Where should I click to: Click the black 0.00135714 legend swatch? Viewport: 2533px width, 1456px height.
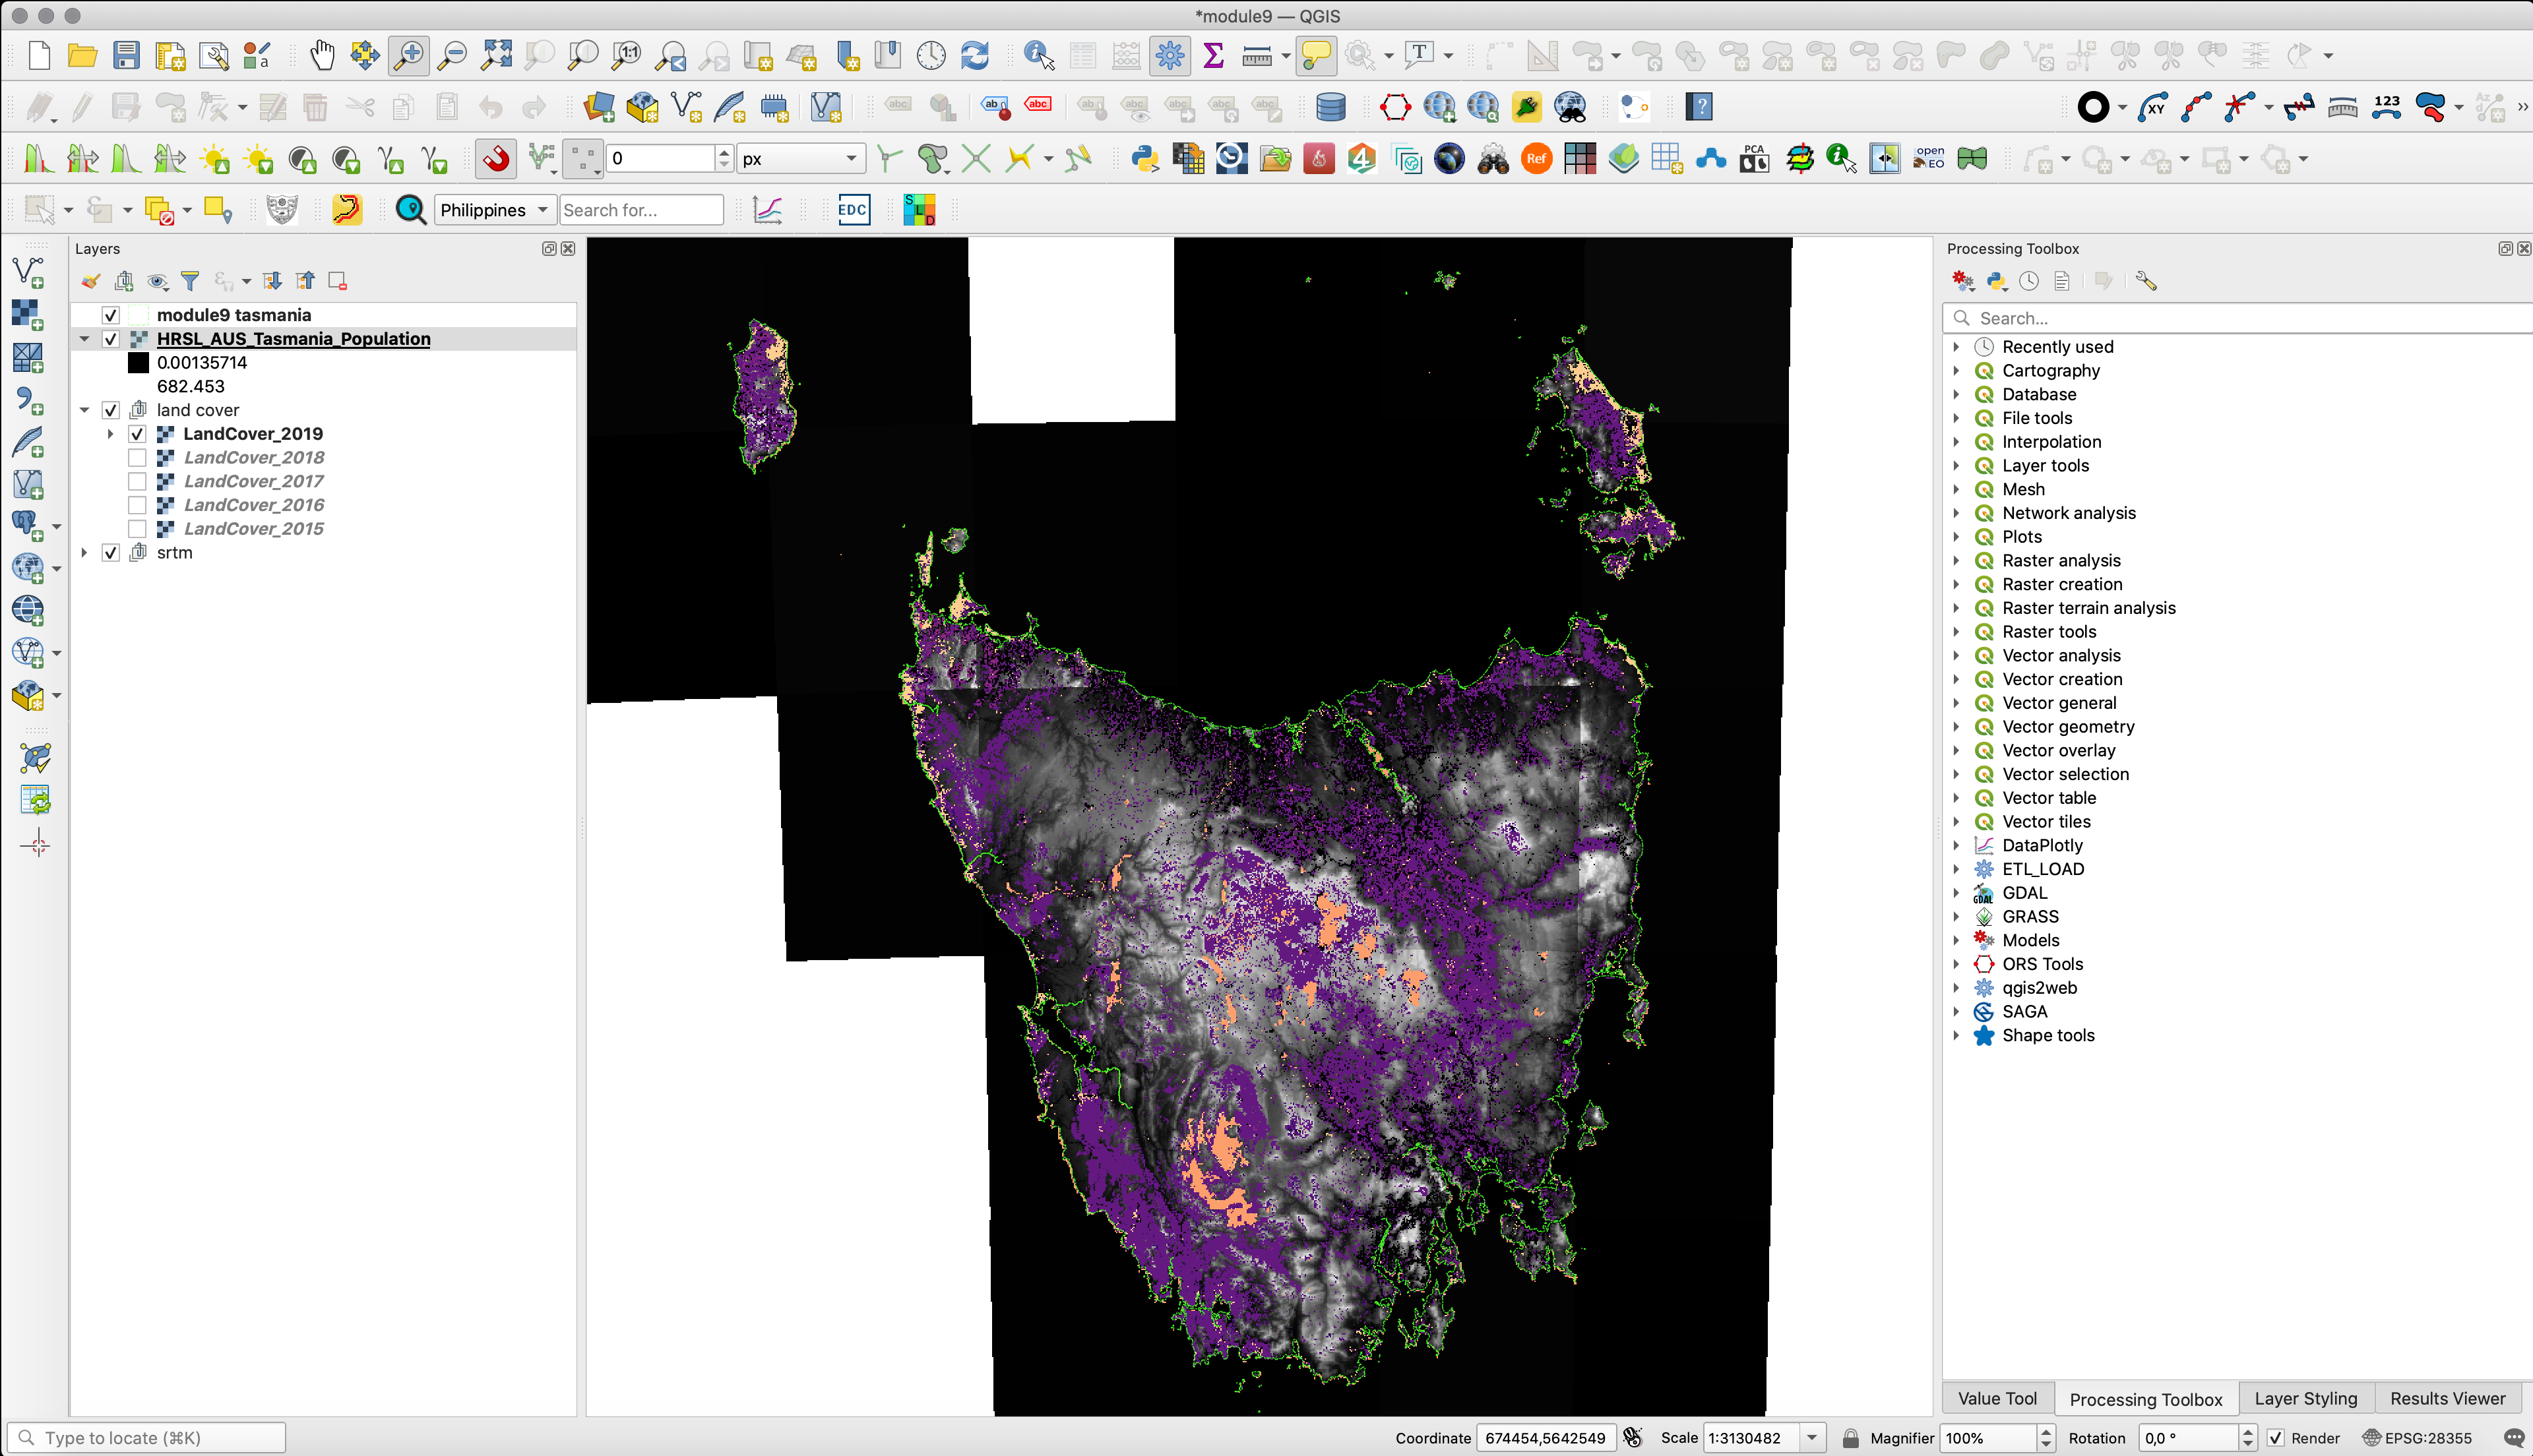coord(138,363)
